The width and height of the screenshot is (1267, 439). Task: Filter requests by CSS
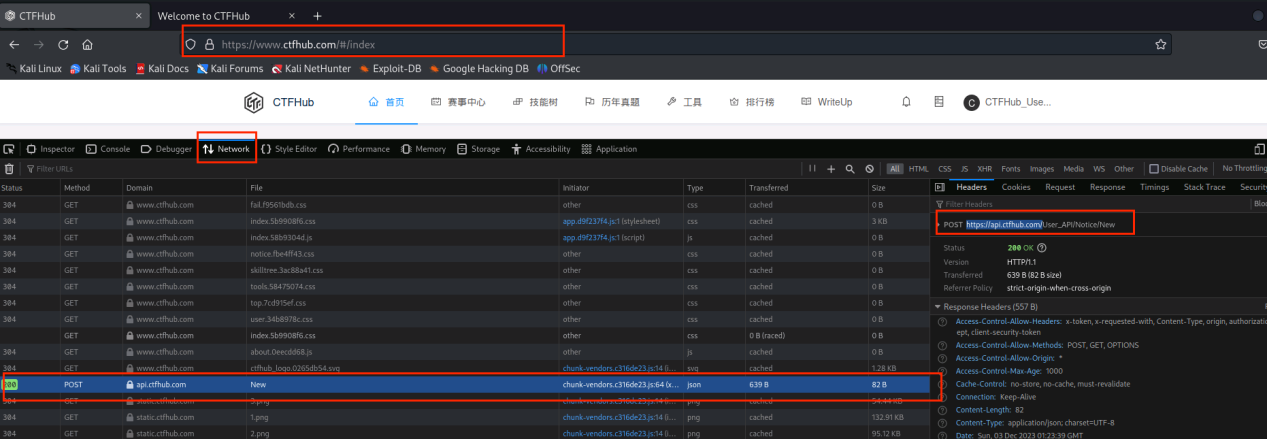click(943, 169)
